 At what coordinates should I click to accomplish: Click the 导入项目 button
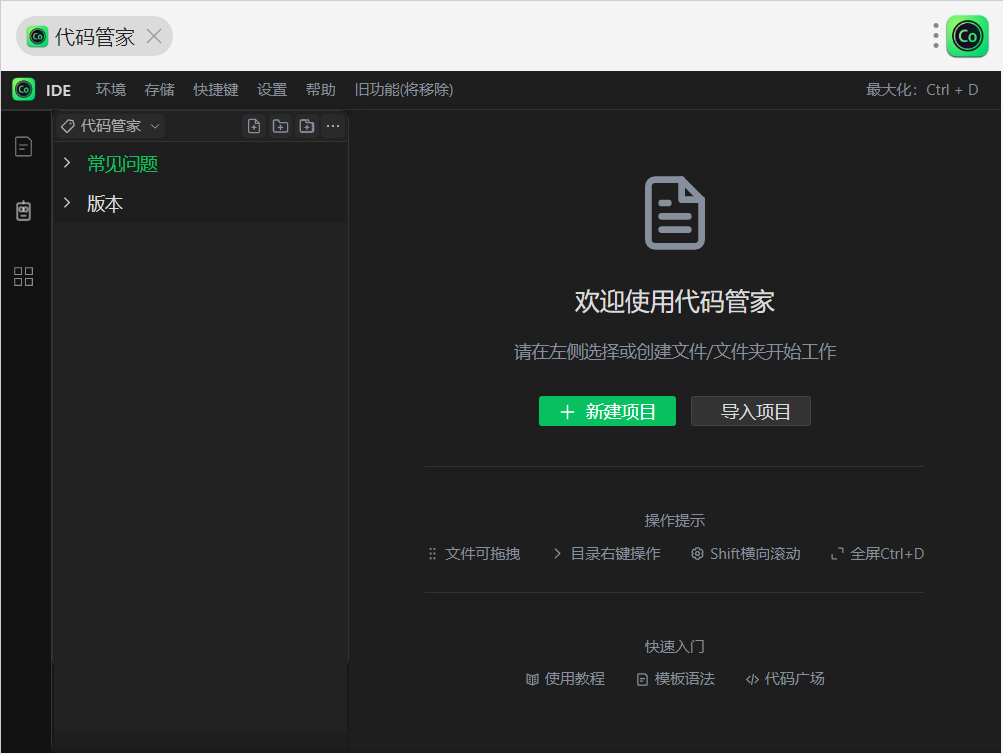click(x=750, y=412)
